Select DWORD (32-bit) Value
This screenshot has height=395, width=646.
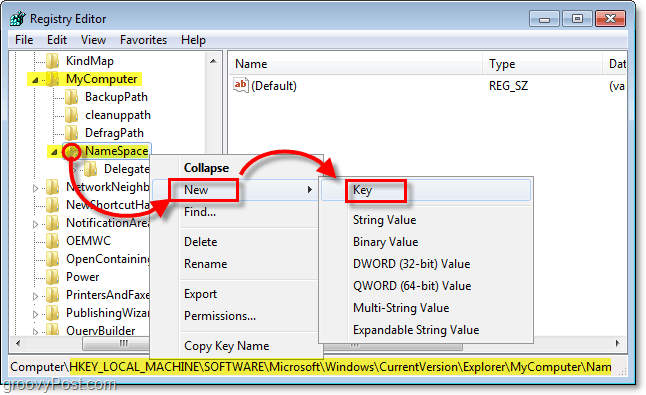pyautogui.click(x=426, y=264)
